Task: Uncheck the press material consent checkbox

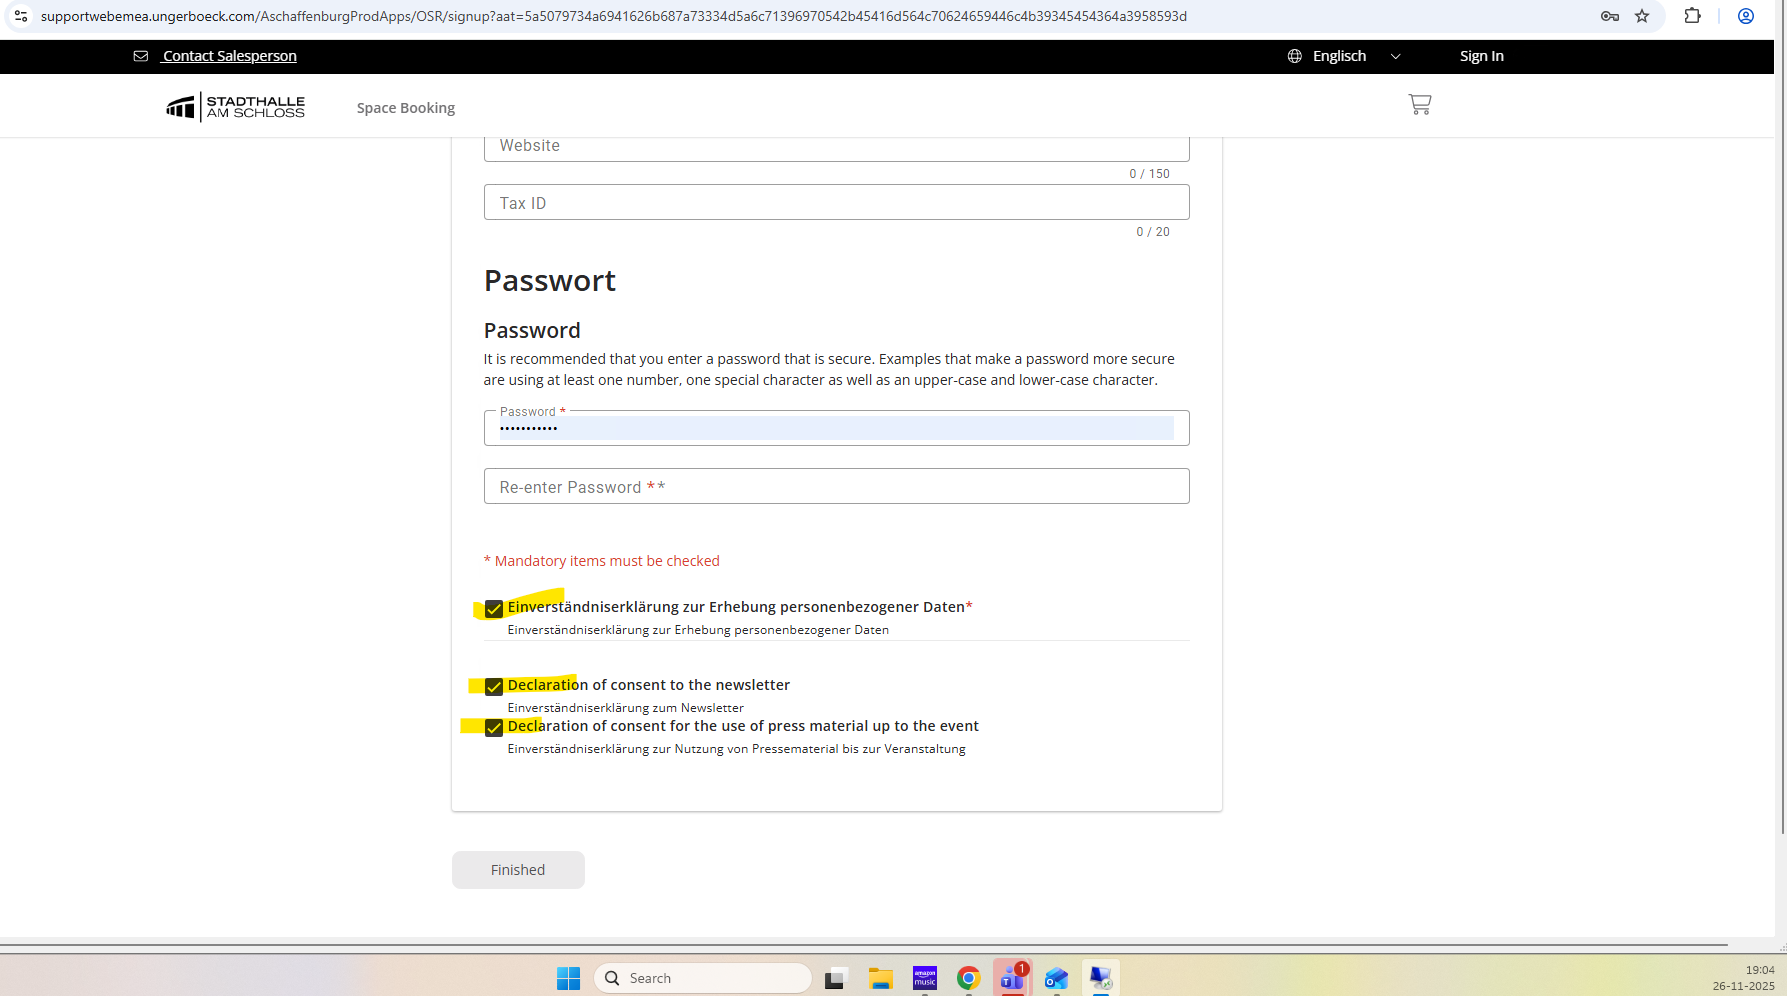Action: (494, 728)
